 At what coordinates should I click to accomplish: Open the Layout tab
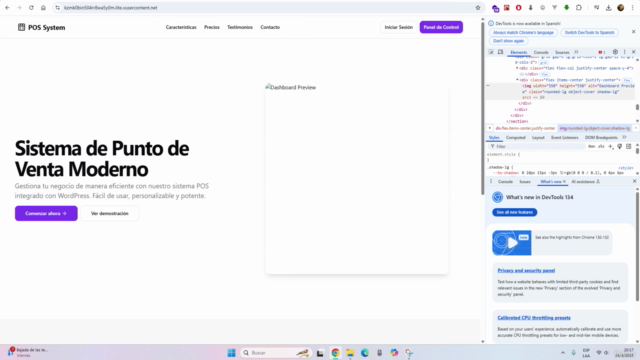[538, 138]
